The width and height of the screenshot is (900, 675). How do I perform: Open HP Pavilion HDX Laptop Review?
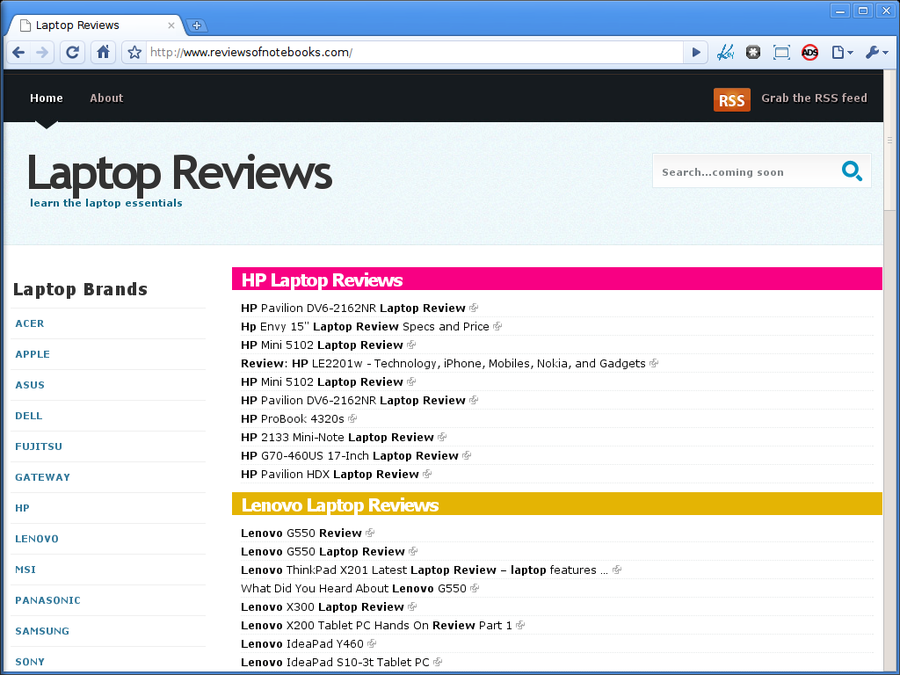(330, 474)
